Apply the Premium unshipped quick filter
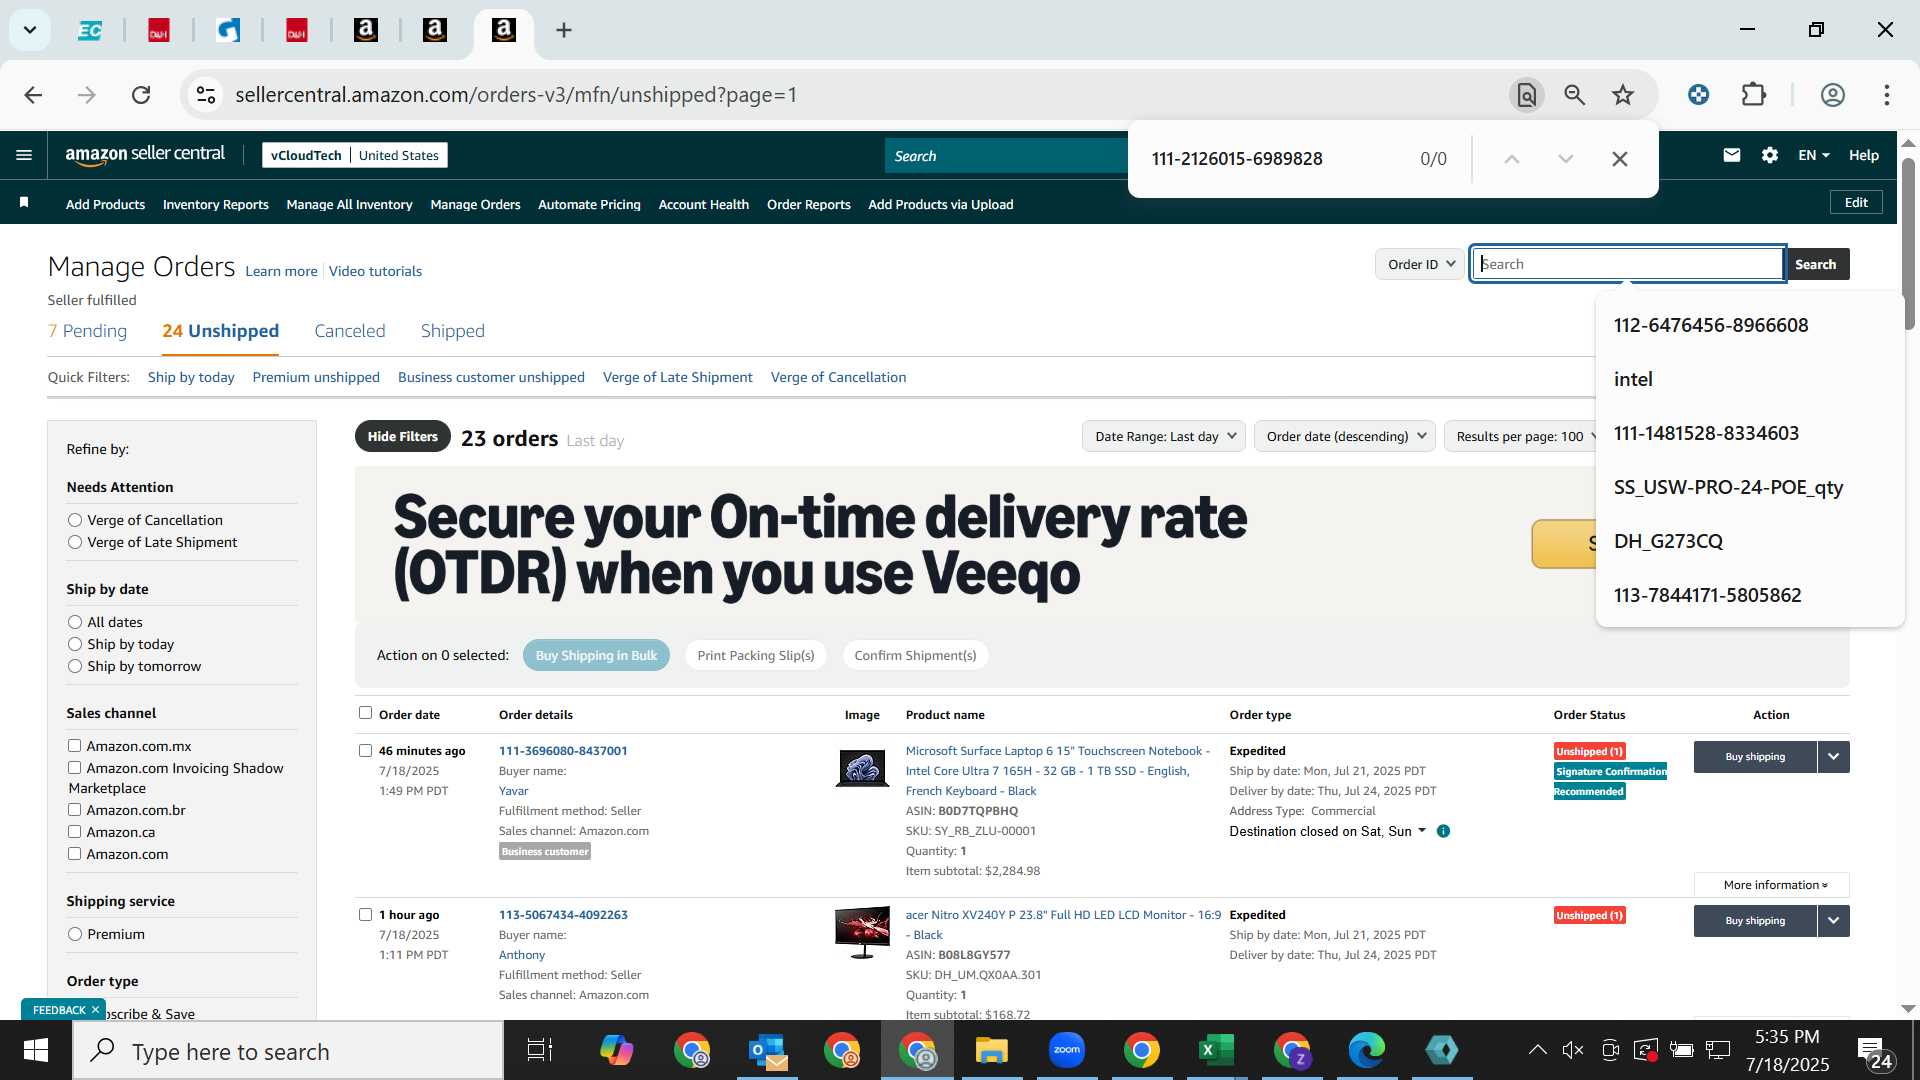This screenshot has height=1080, width=1920. (x=316, y=377)
